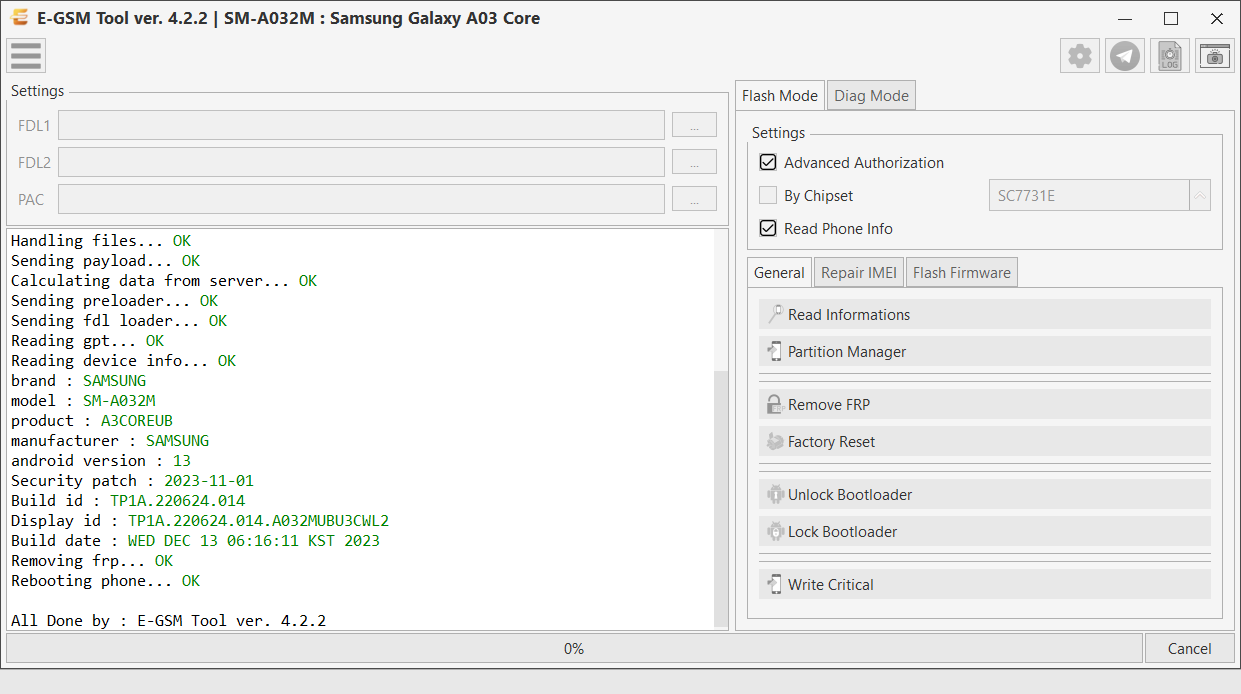Cancel the current operation

click(1190, 648)
